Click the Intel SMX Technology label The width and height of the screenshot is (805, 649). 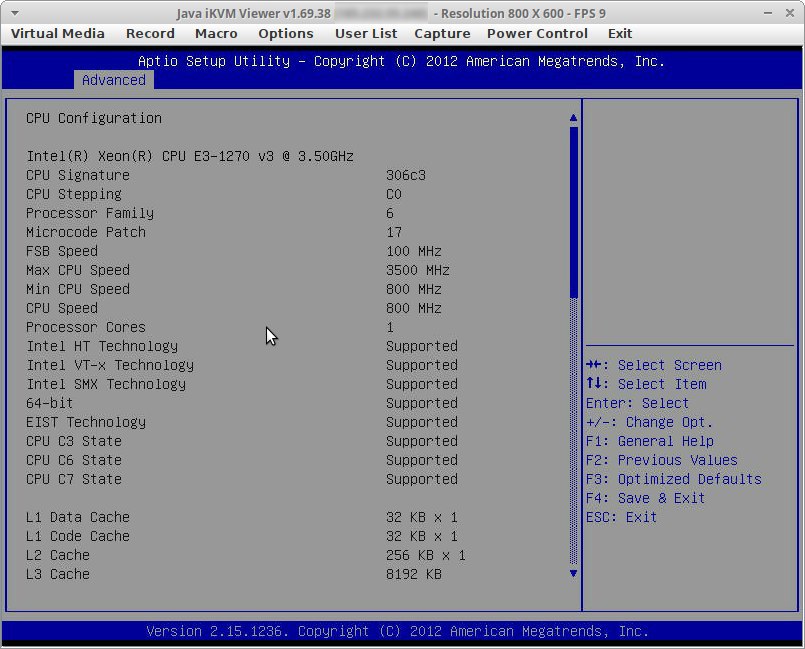pos(106,384)
